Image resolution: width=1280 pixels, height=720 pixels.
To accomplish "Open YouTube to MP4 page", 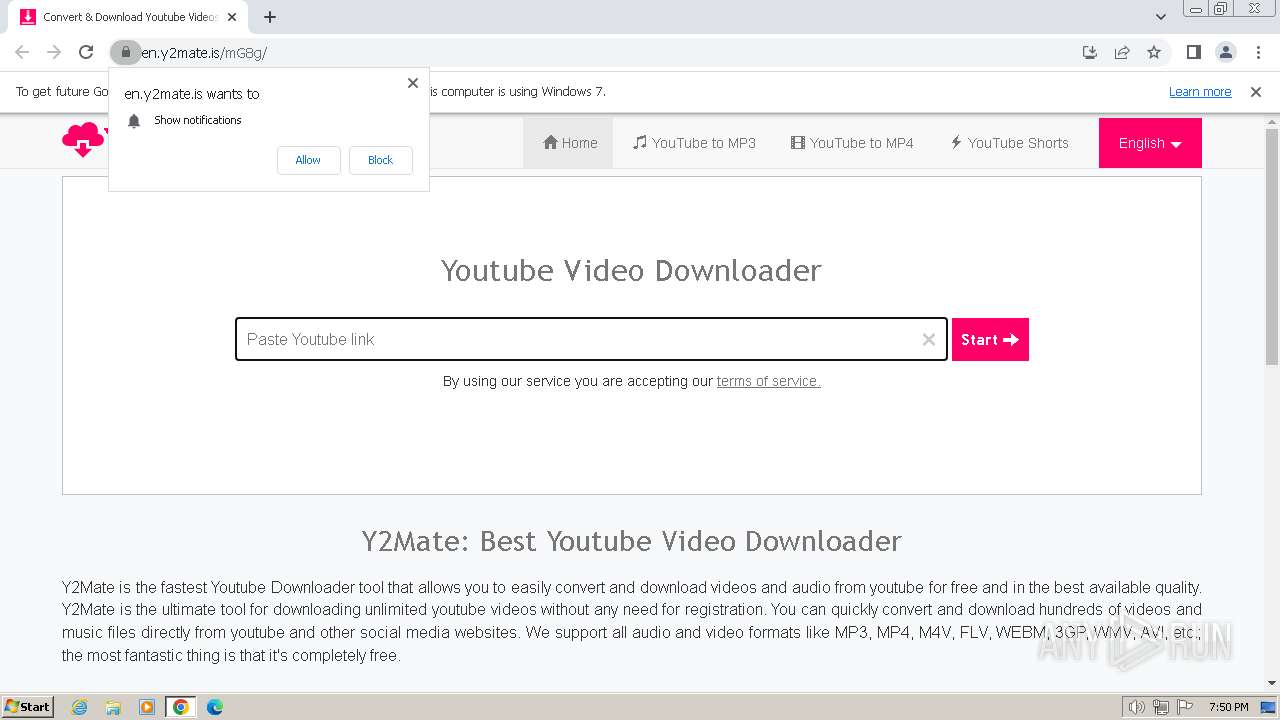I will (852, 143).
